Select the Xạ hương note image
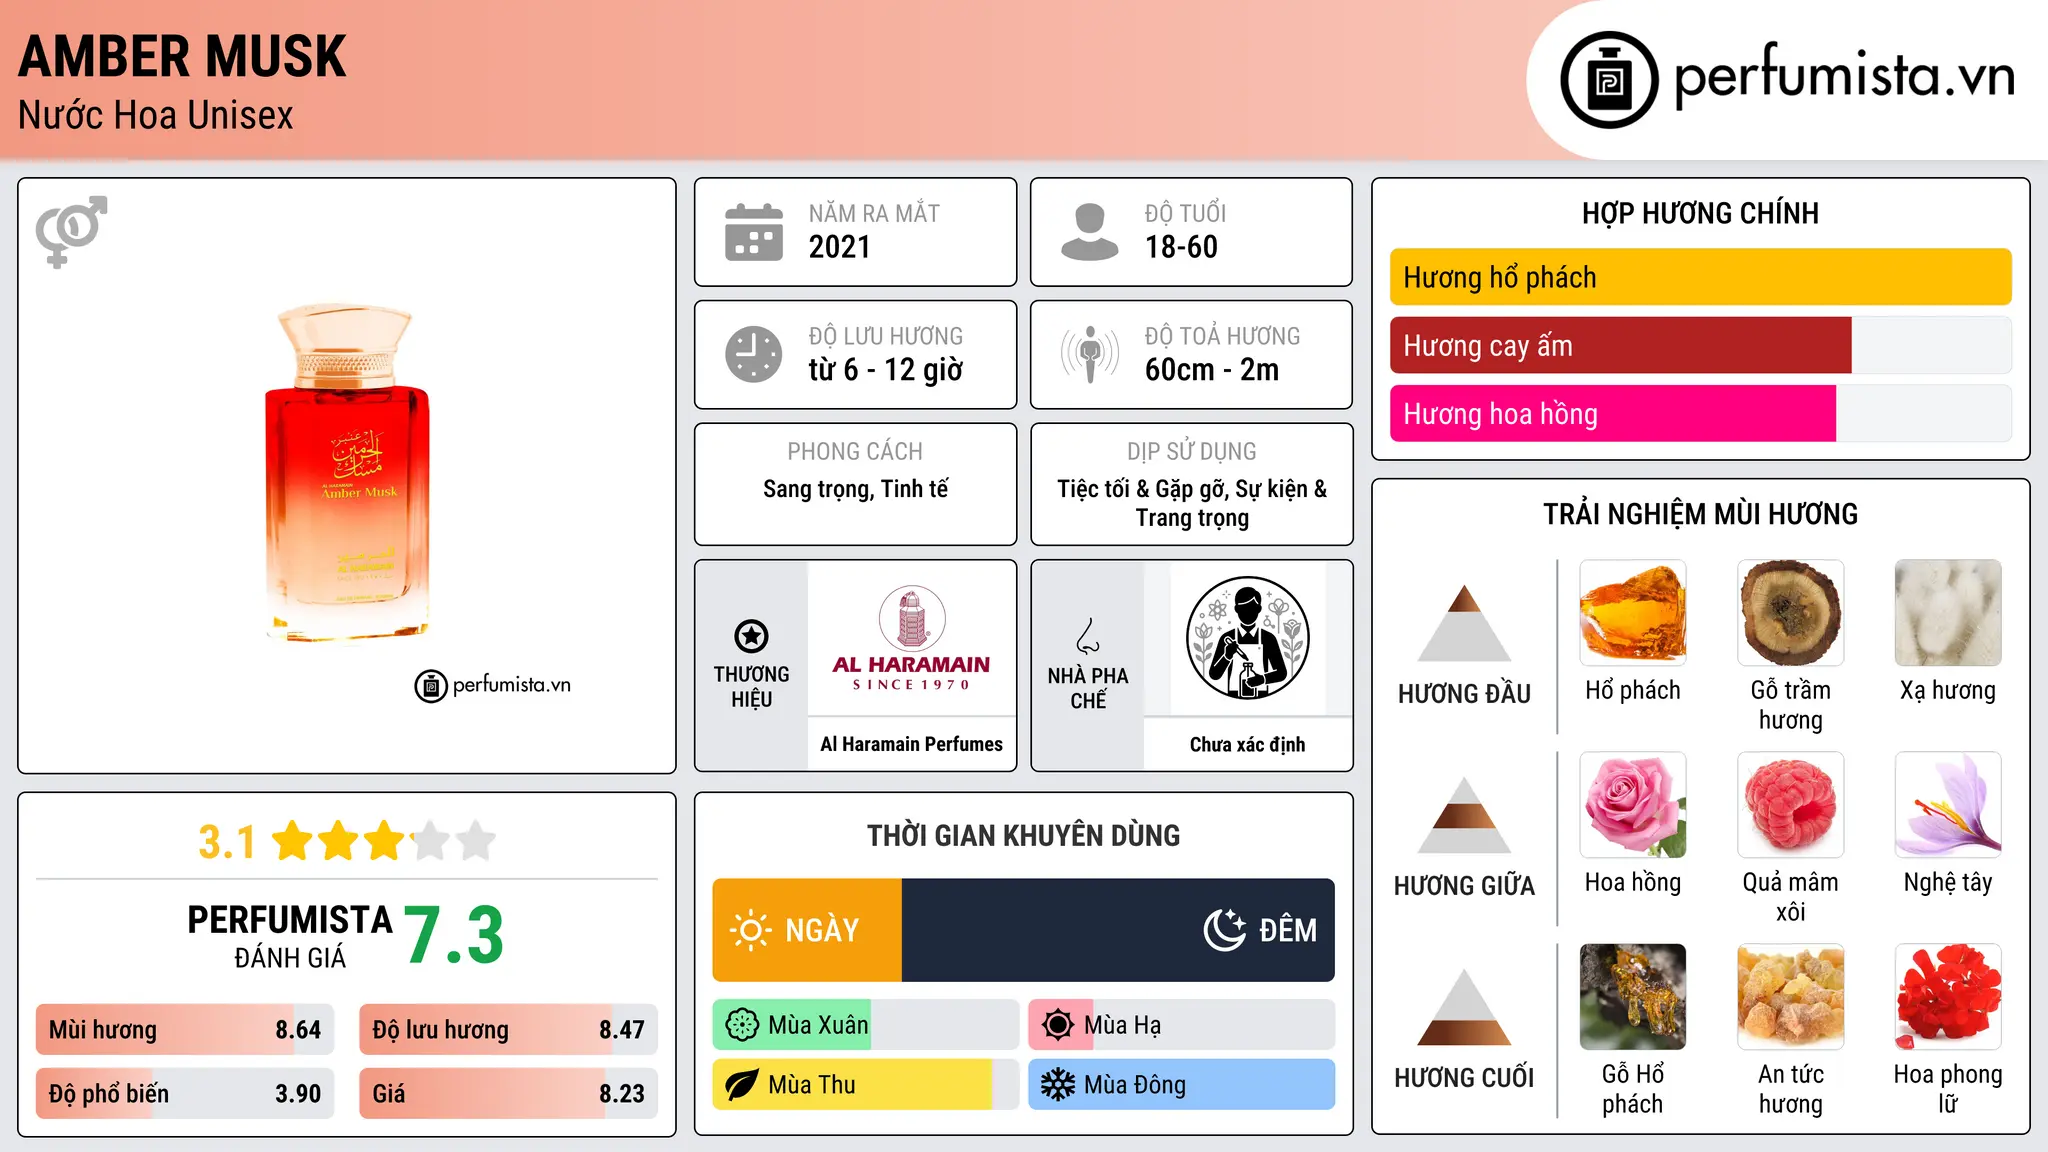This screenshot has width=2048, height=1152. coord(1948,613)
